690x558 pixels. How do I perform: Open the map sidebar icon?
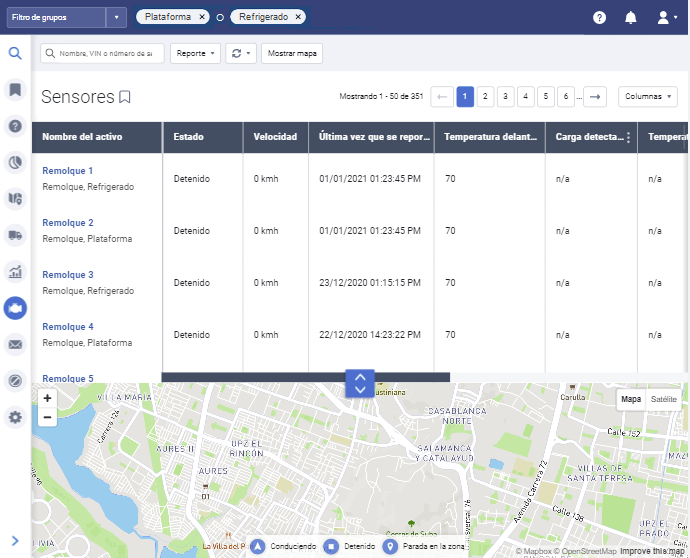click(x=15, y=199)
